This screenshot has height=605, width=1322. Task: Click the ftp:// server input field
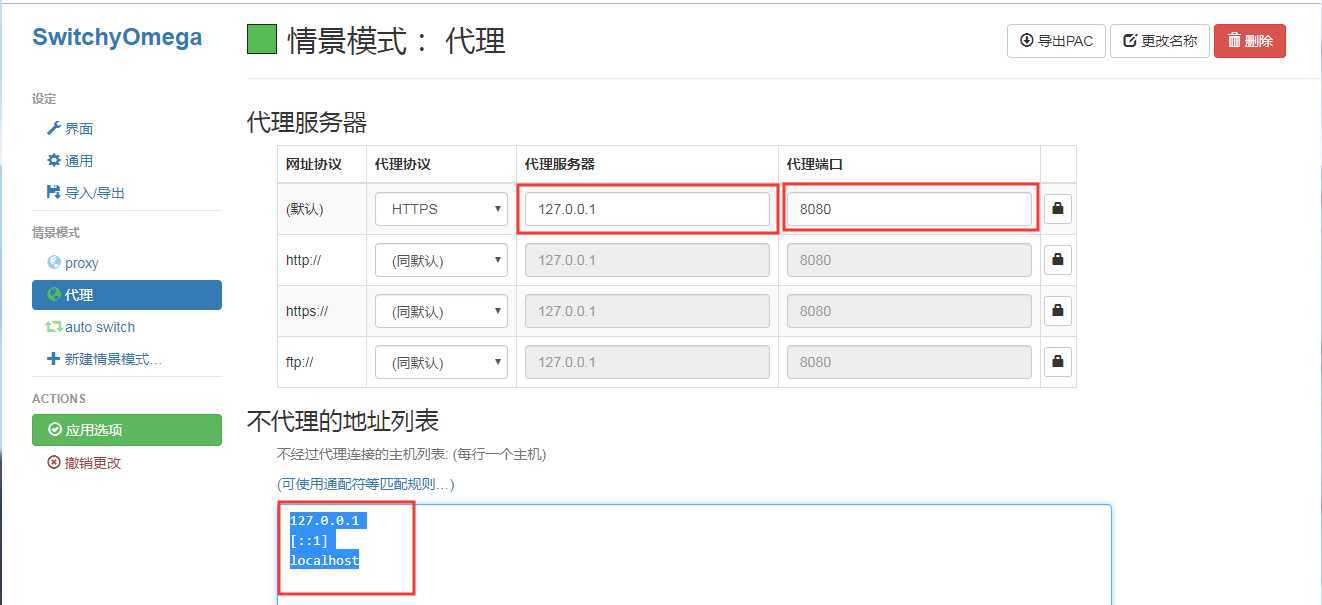pyautogui.click(x=647, y=362)
